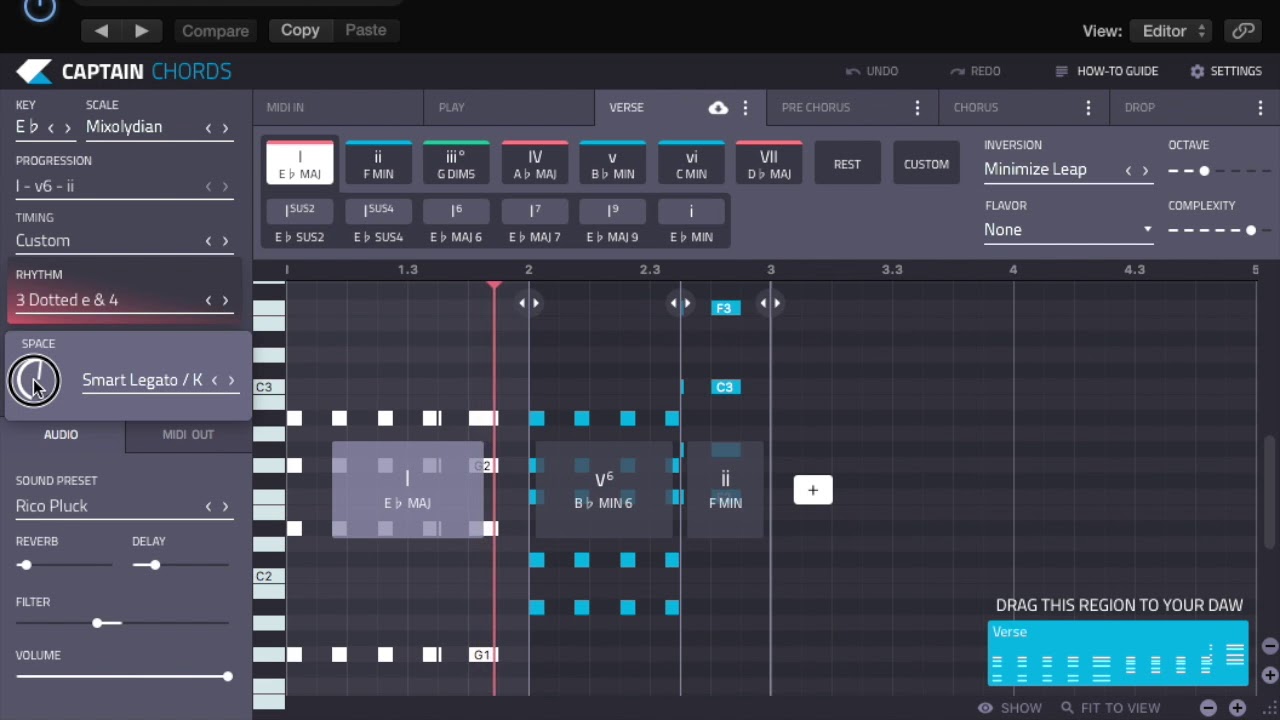Adjust the Volume slider handle
1280x720 pixels.
tap(227, 677)
